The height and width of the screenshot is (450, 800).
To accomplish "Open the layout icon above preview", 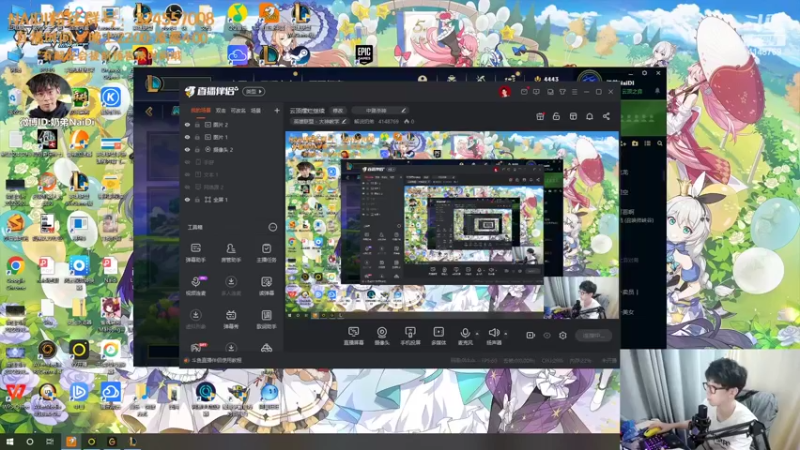I will click(573, 116).
